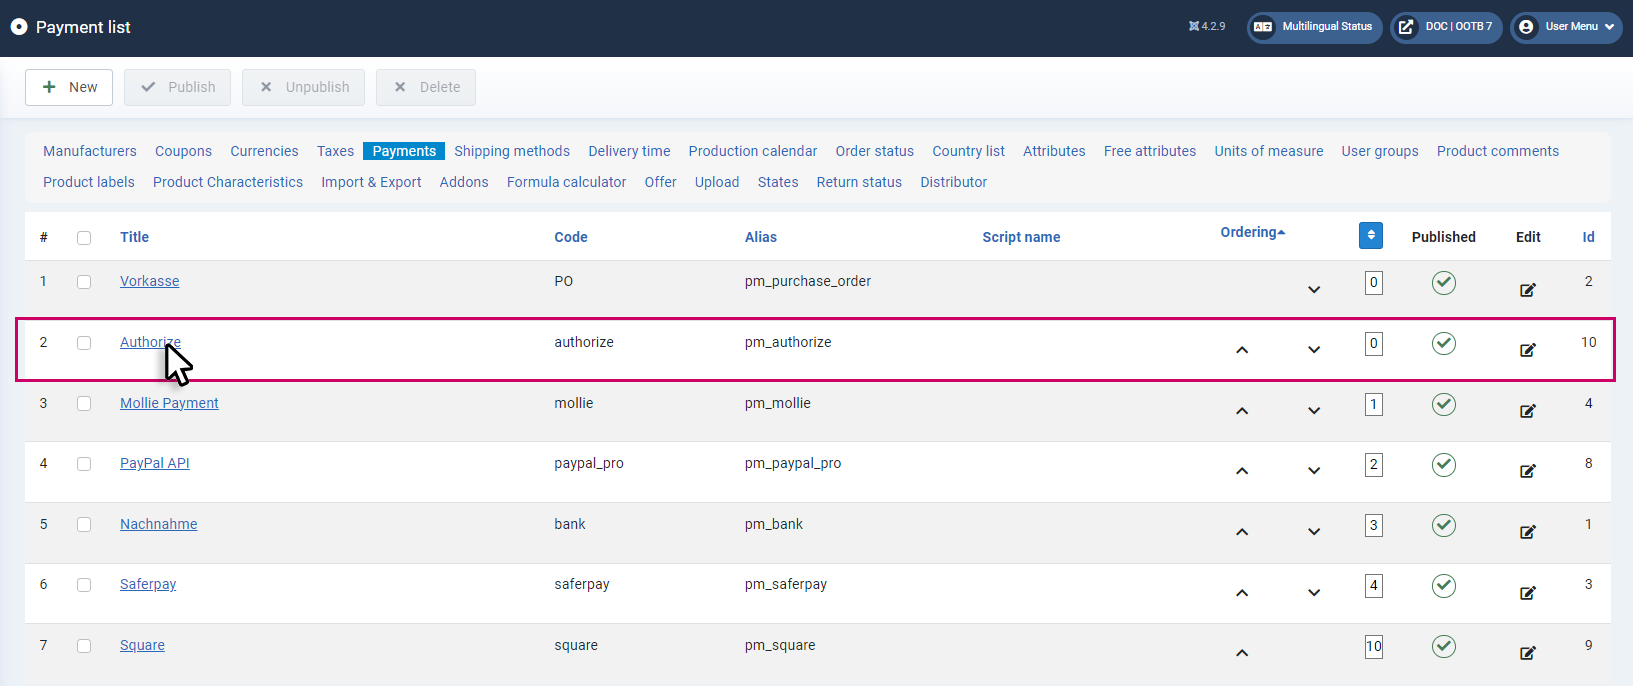Move Nachnahme down in ordering

coord(1314,532)
